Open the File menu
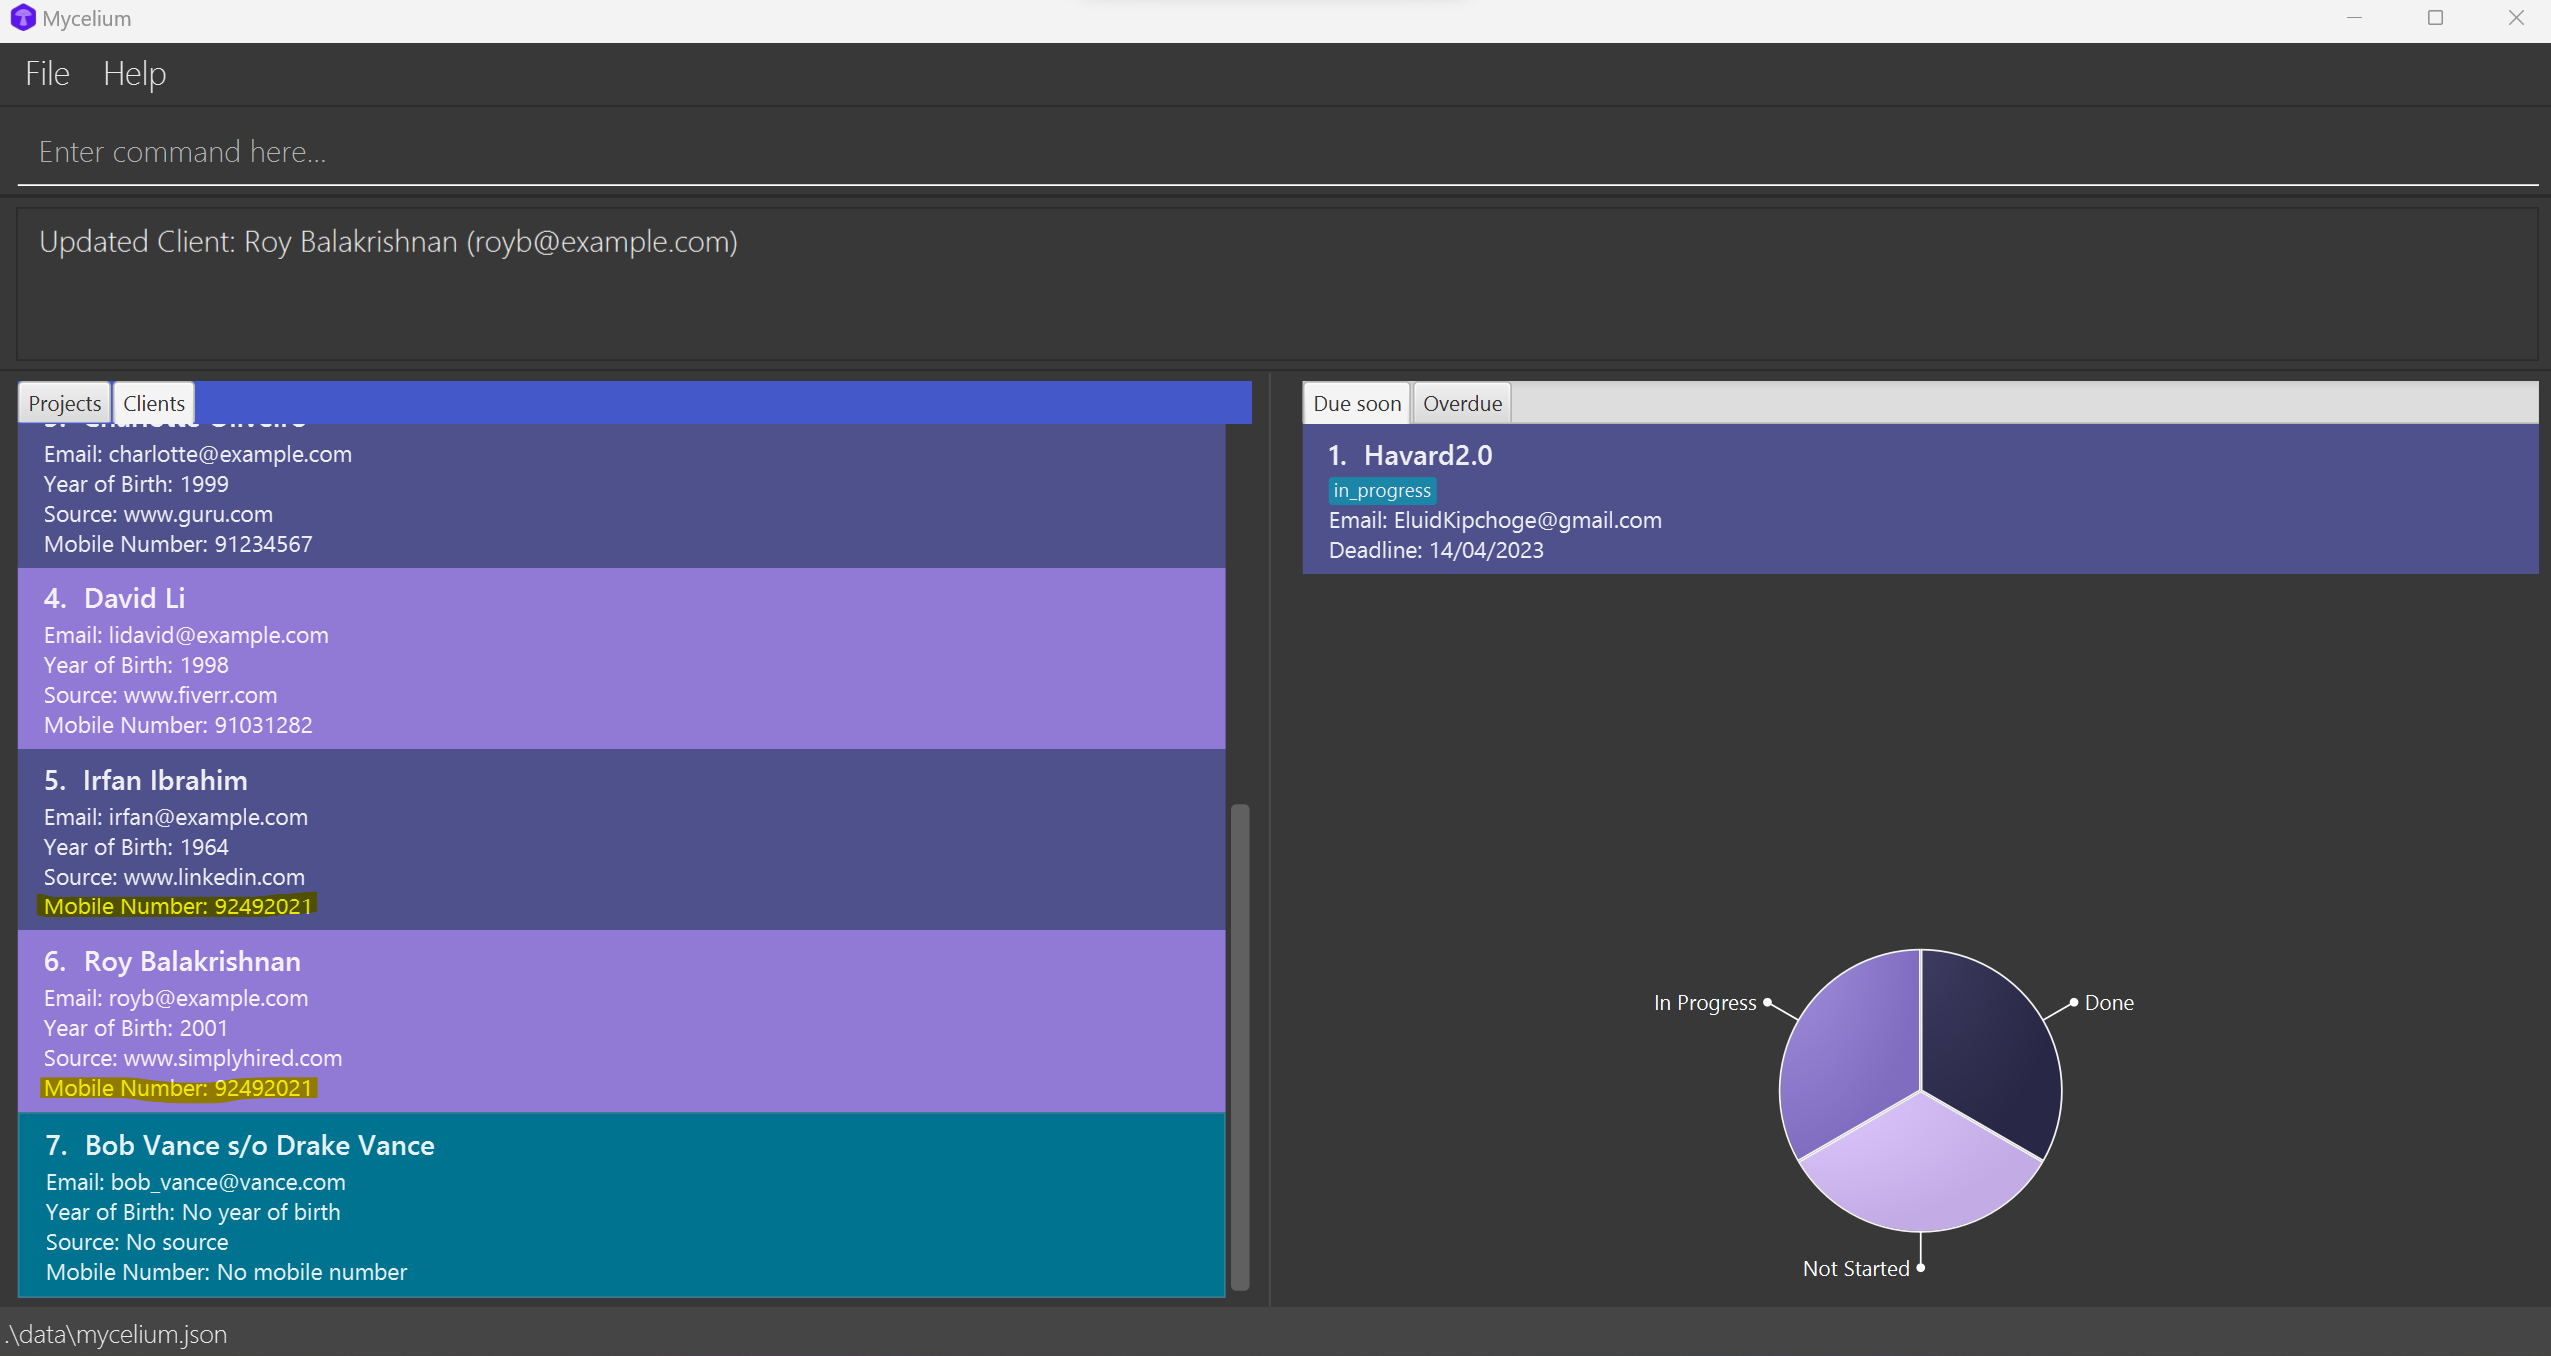 pos(47,74)
